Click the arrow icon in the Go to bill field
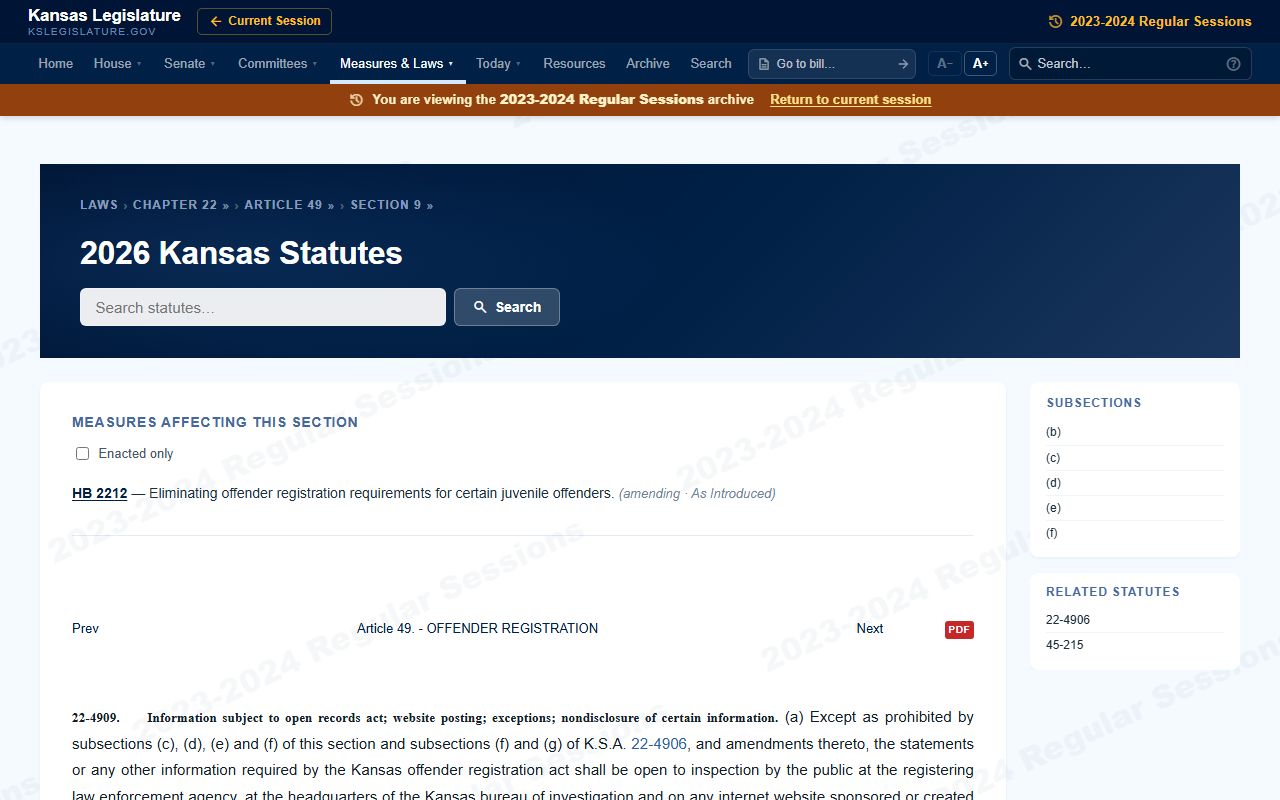The height and width of the screenshot is (800, 1280). (903, 64)
